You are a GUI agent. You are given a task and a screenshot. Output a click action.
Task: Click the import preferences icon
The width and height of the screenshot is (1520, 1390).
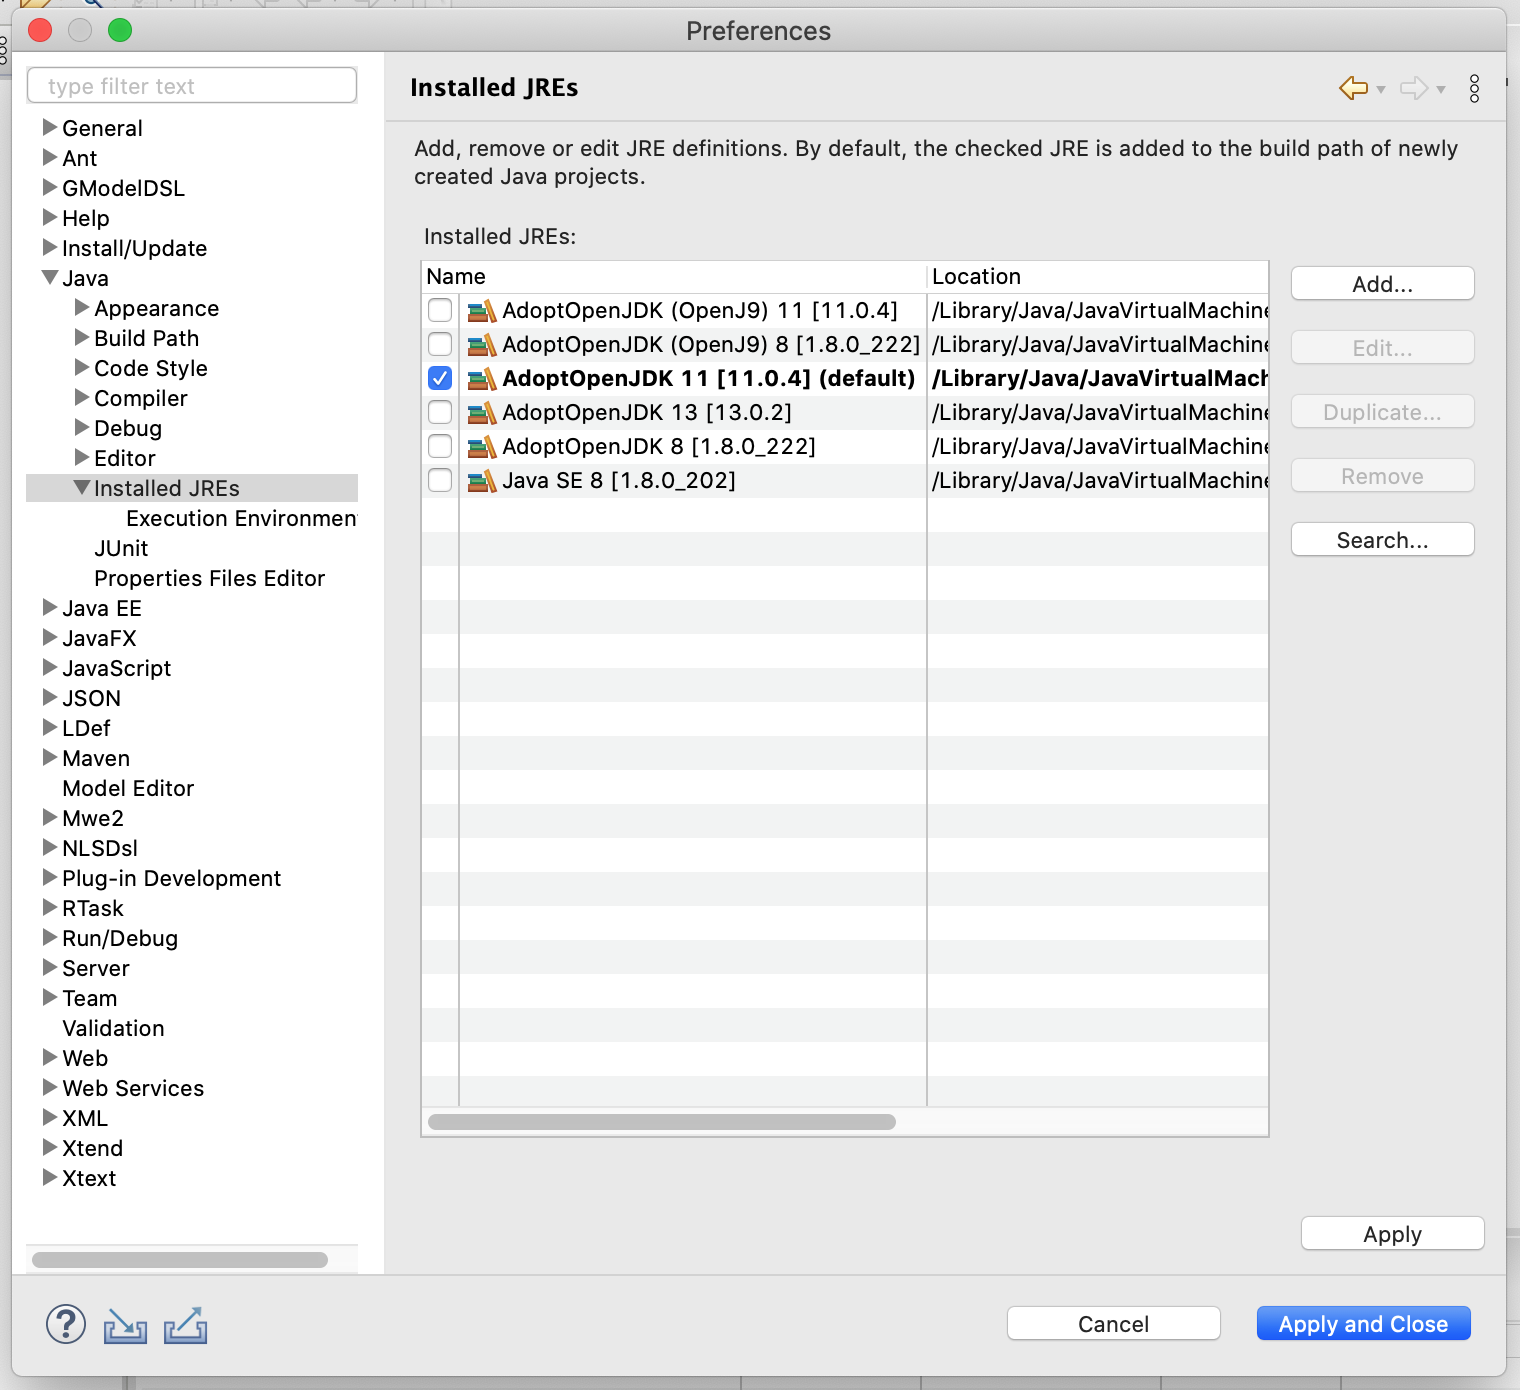pyautogui.click(x=125, y=1326)
